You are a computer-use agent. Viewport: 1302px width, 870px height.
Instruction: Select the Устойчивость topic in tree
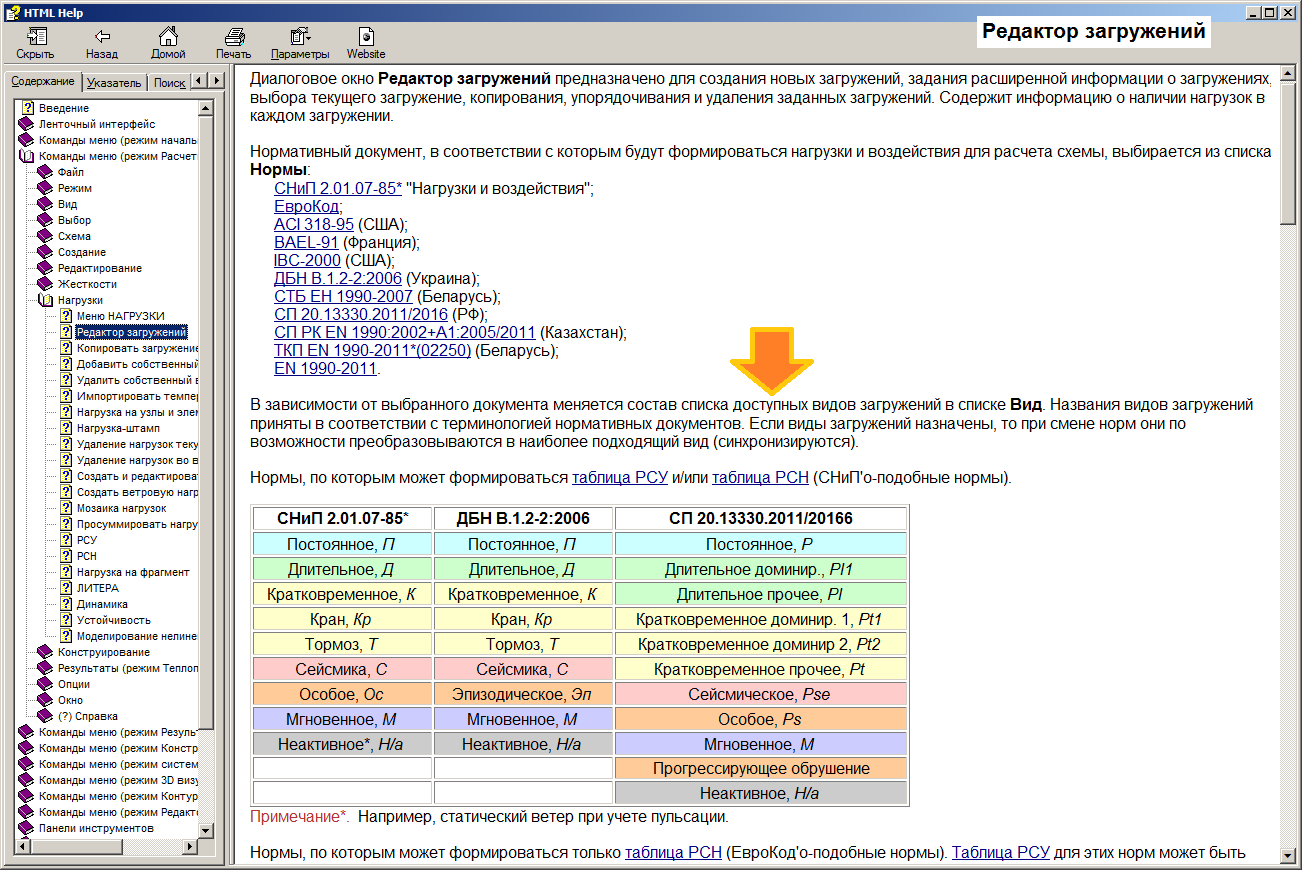pyautogui.click(x=113, y=620)
